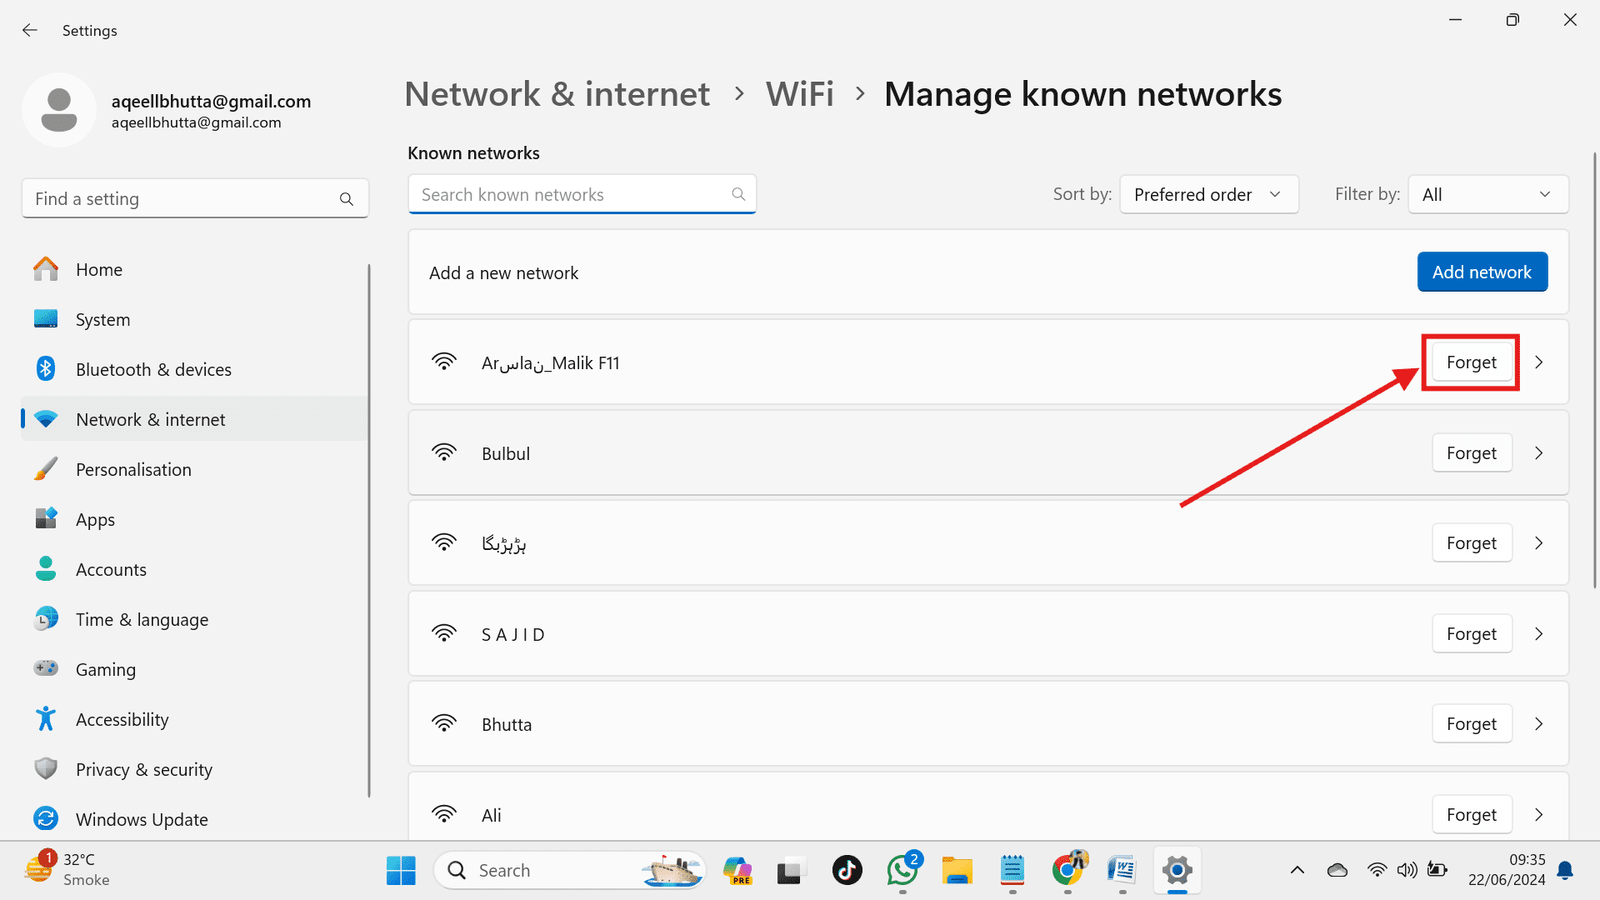Select Personalisation from the sidebar menu
The height and width of the screenshot is (900, 1600).
click(x=133, y=469)
